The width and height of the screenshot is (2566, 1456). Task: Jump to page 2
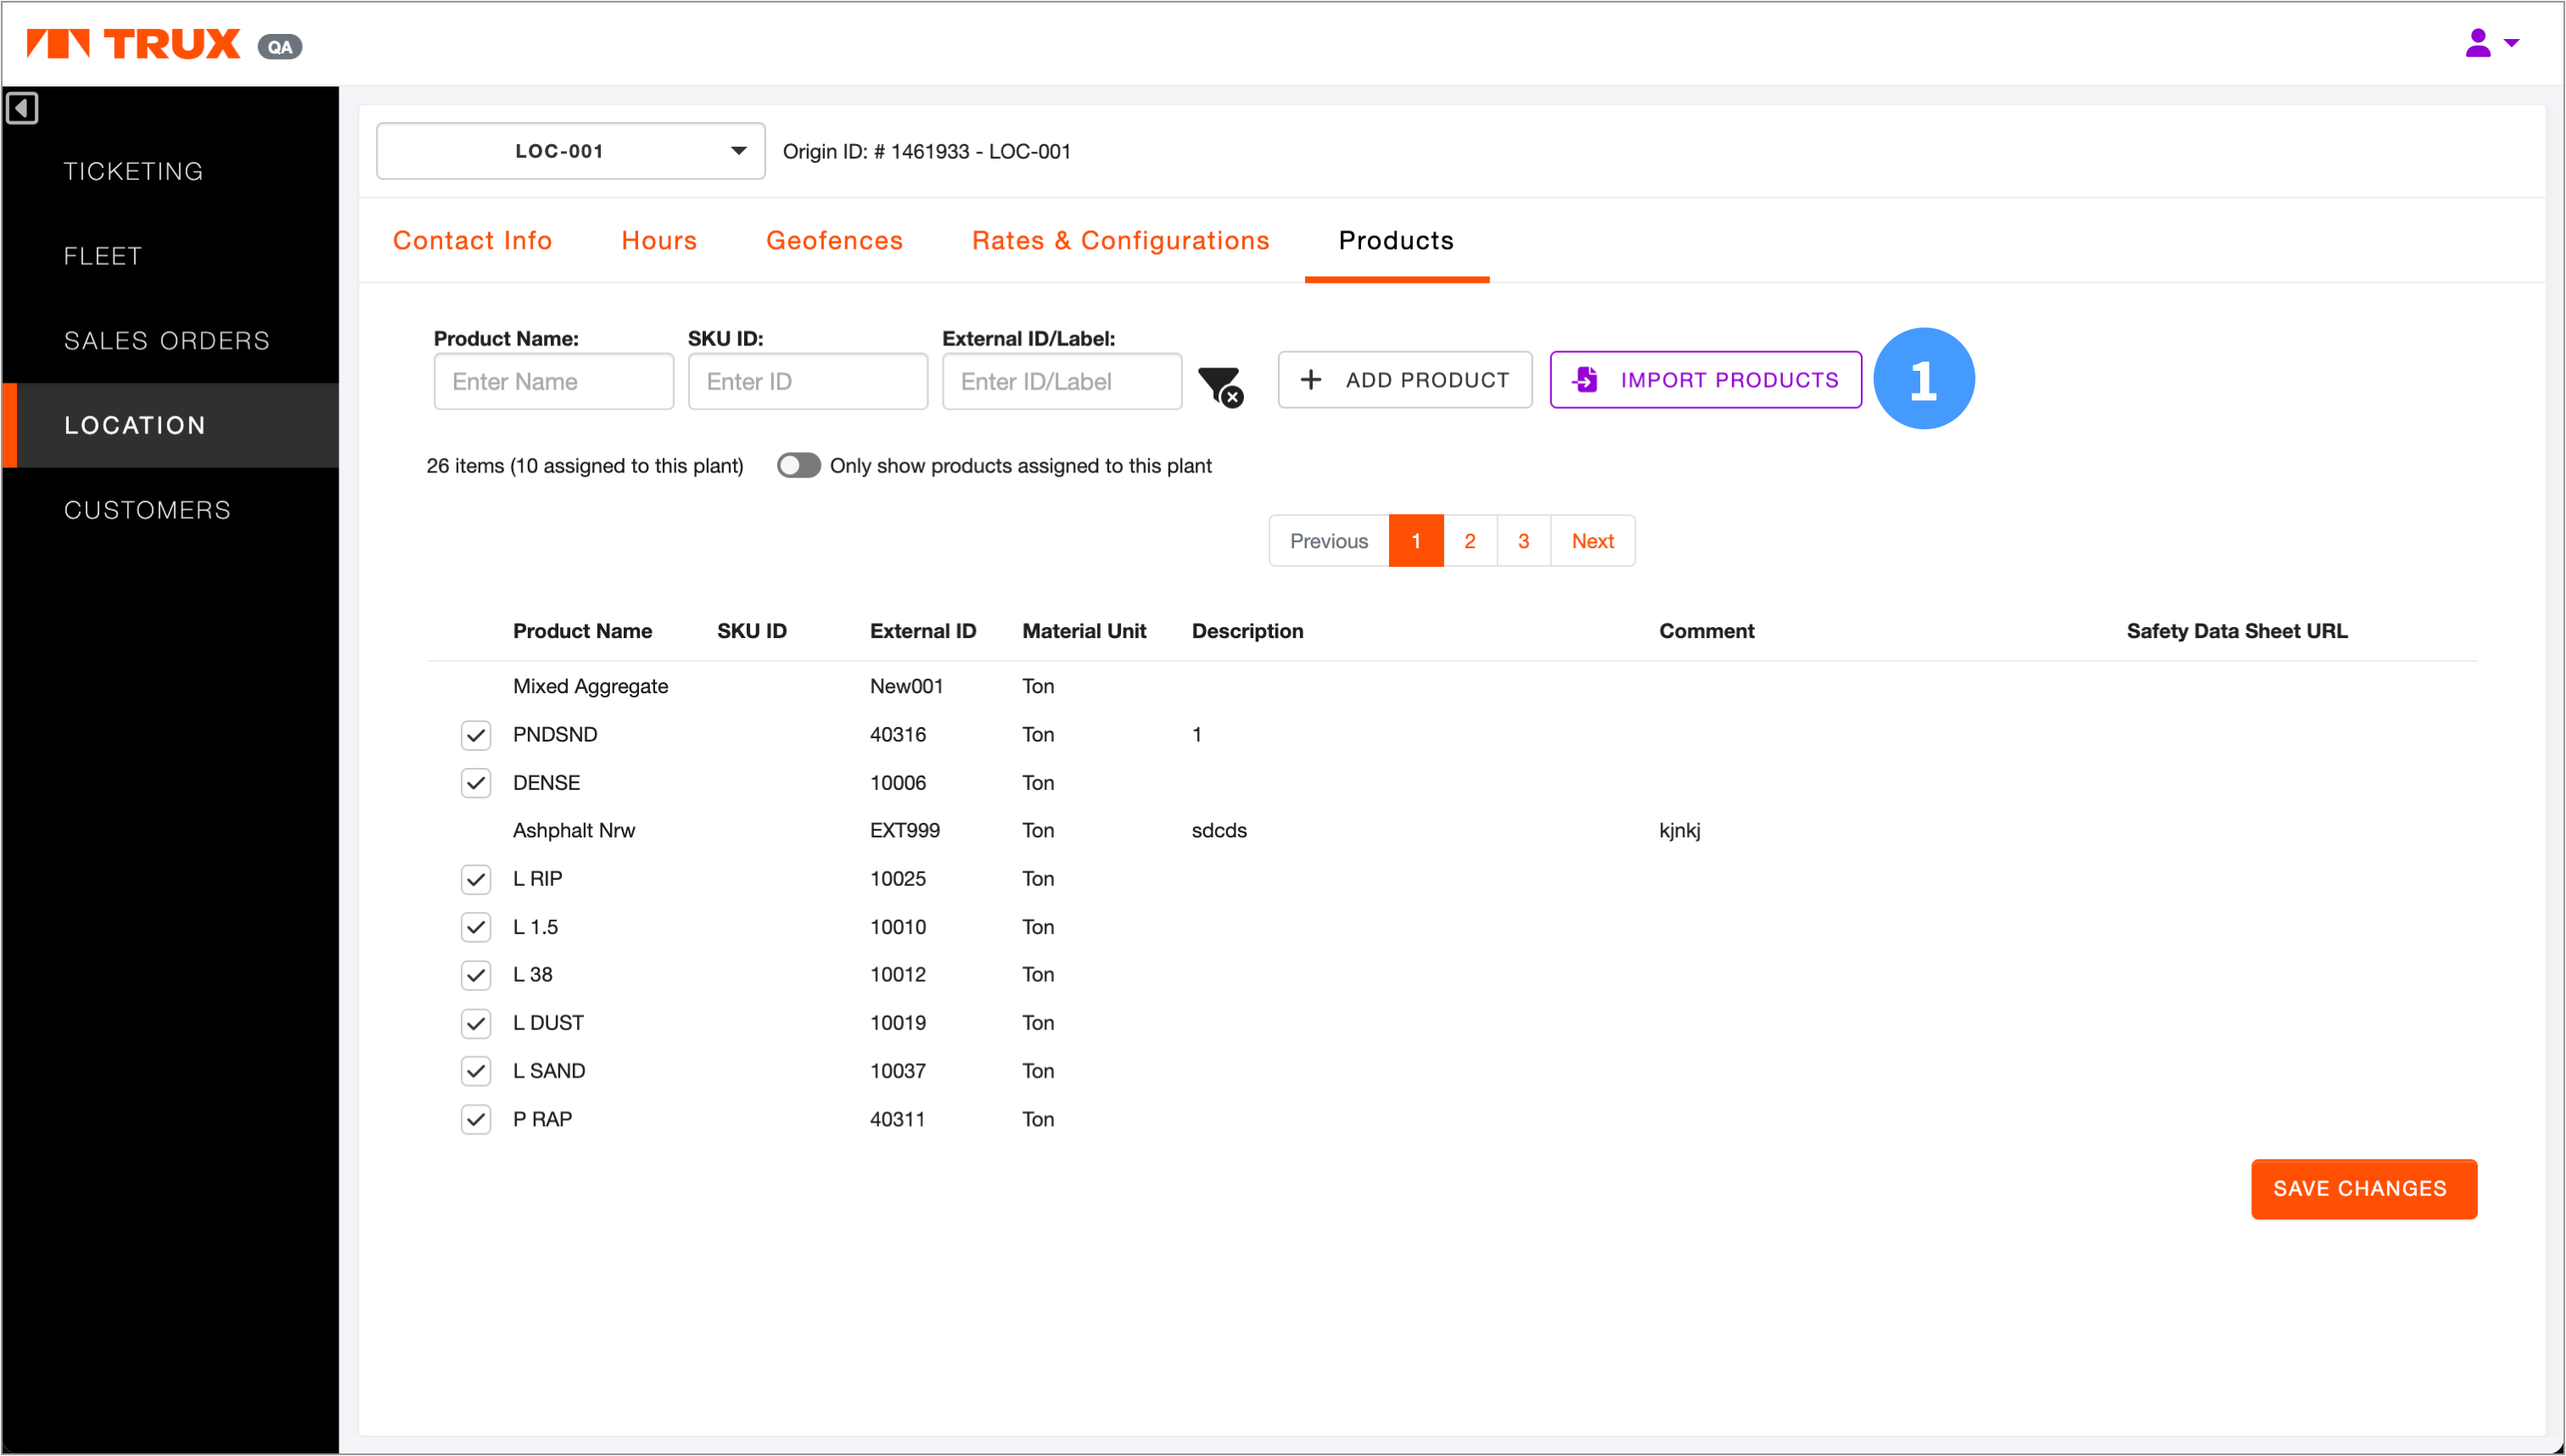tap(1469, 541)
